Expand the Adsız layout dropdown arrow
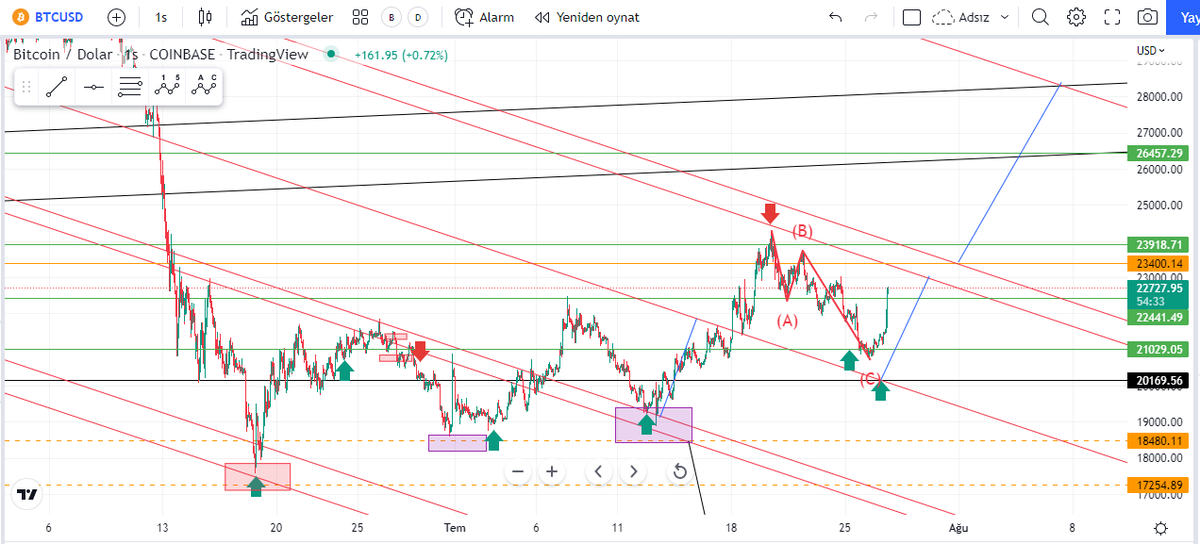 [x=1004, y=17]
